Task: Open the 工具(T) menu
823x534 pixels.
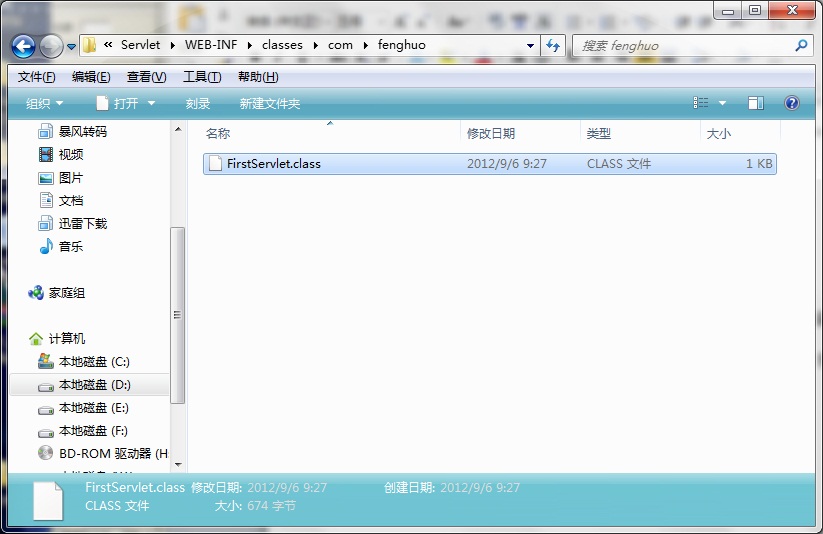Action: tap(202, 77)
